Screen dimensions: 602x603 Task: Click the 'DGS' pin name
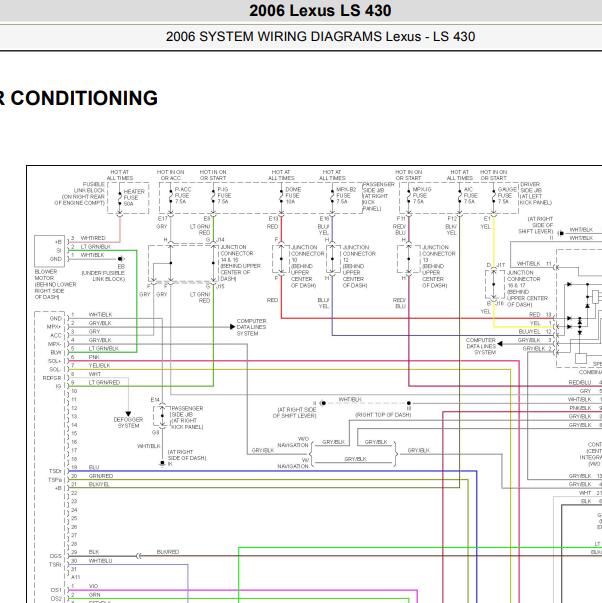point(56,556)
